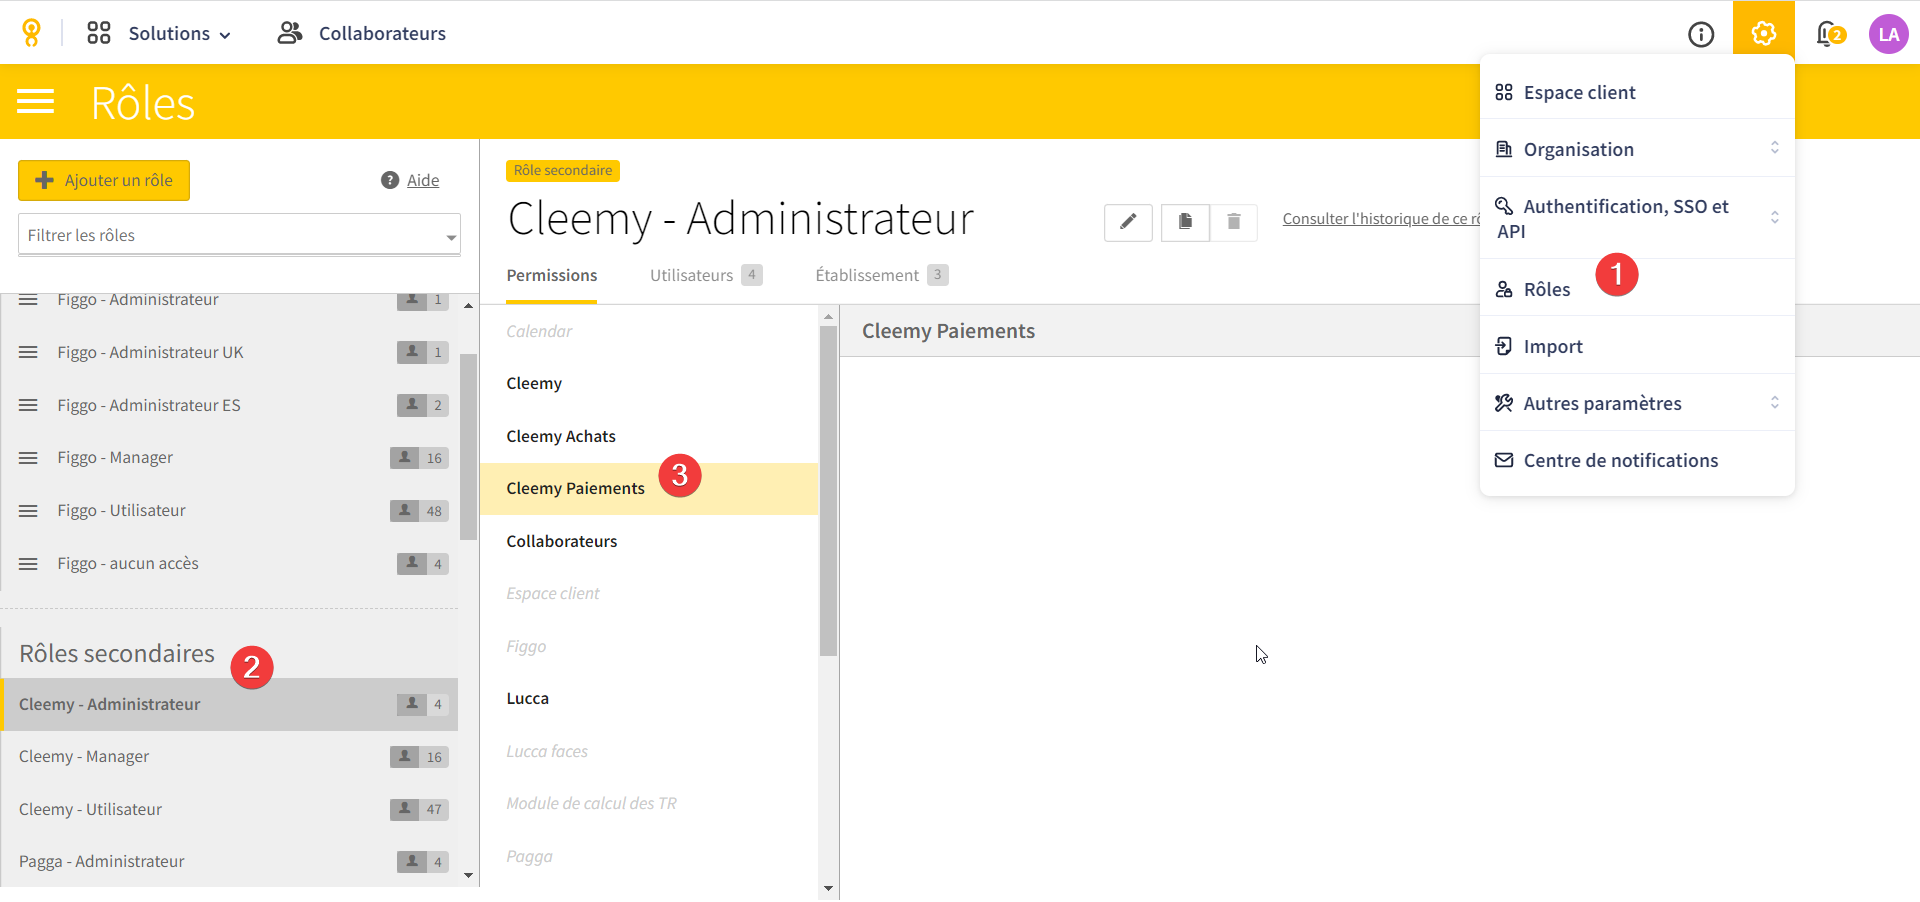Image resolution: width=1920 pixels, height=902 pixels.
Task: Focus the Filtrer les rôles field
Action: pos(239,235)
